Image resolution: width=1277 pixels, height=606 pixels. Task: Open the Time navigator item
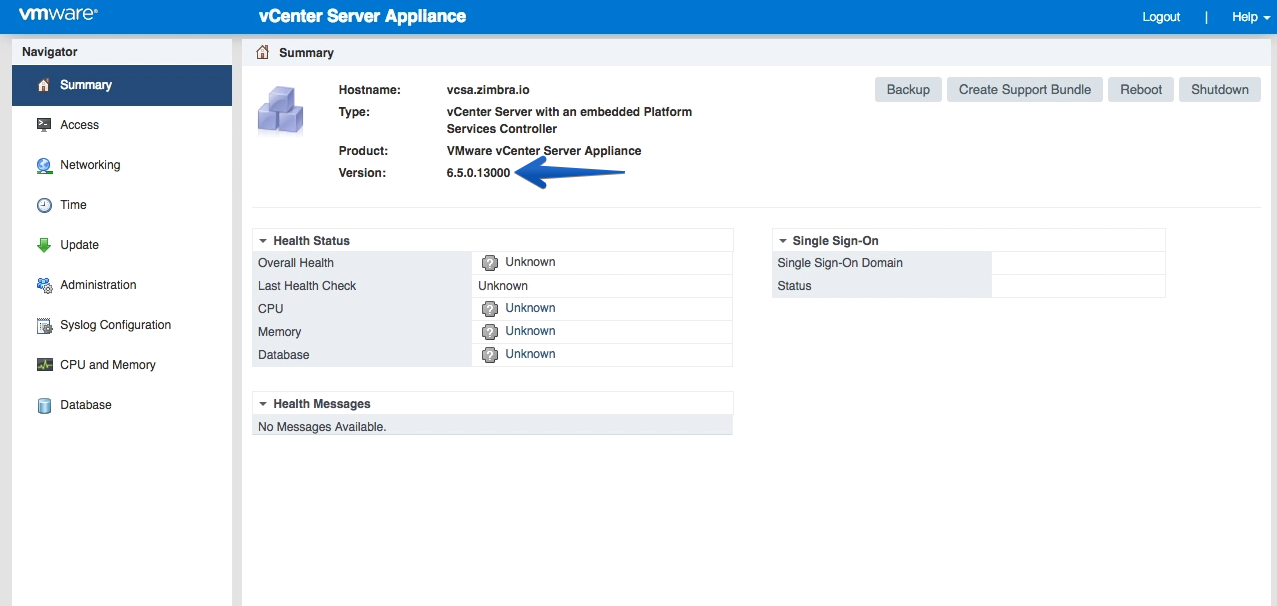coord(122,205)
